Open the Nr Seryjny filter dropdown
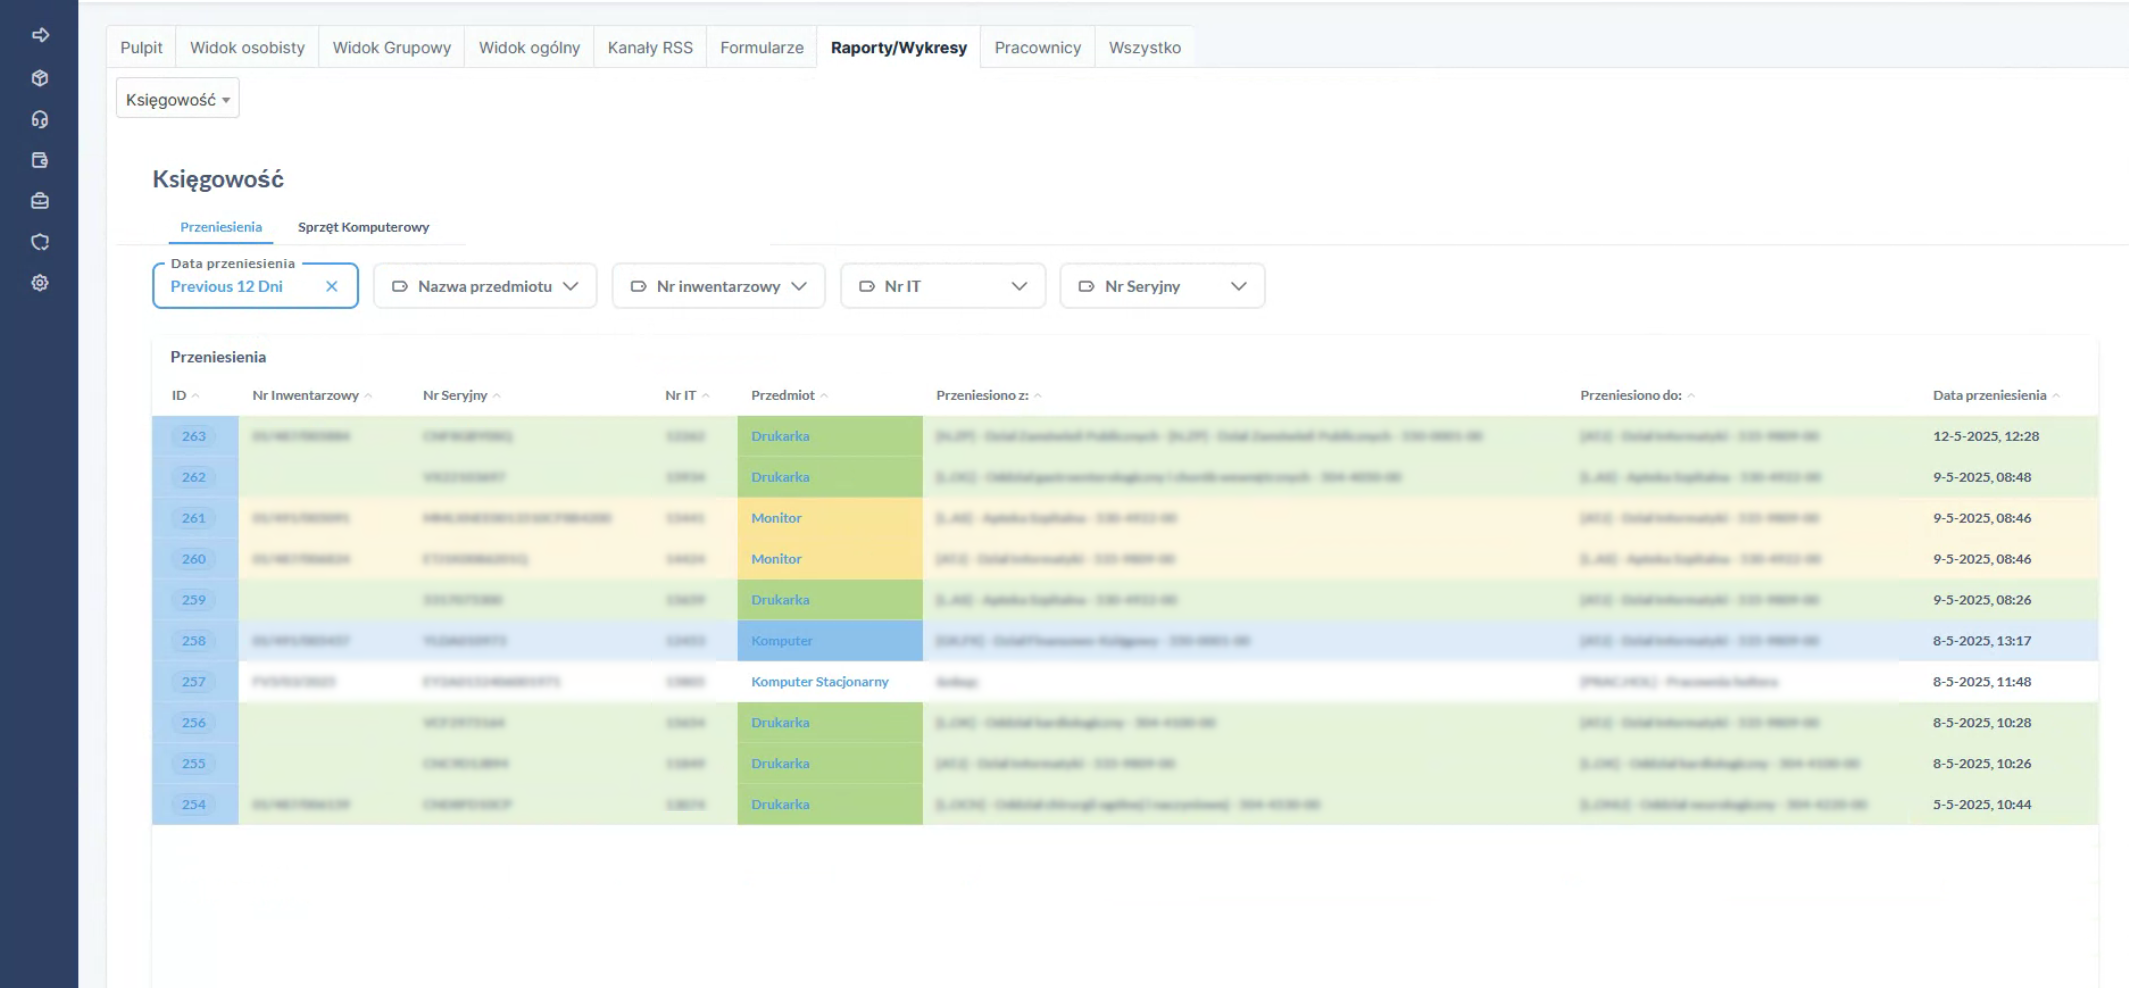This screenshot has height=988, width=2129. coord(1162,287)
